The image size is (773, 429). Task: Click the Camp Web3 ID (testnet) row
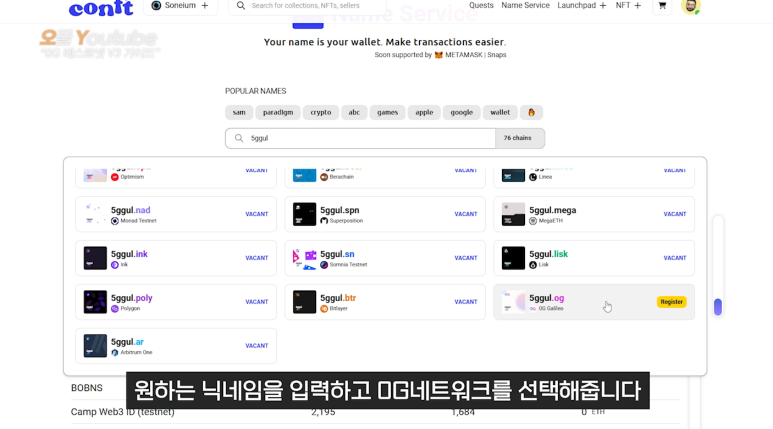point(375,412)
